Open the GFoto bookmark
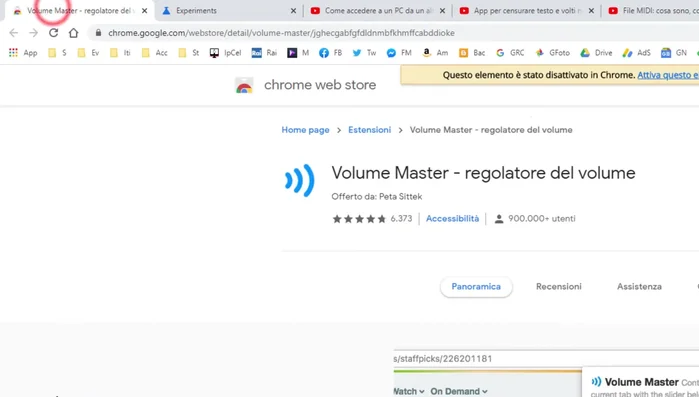This screenshot has height=397, width=699. click(x=553, y=53)
